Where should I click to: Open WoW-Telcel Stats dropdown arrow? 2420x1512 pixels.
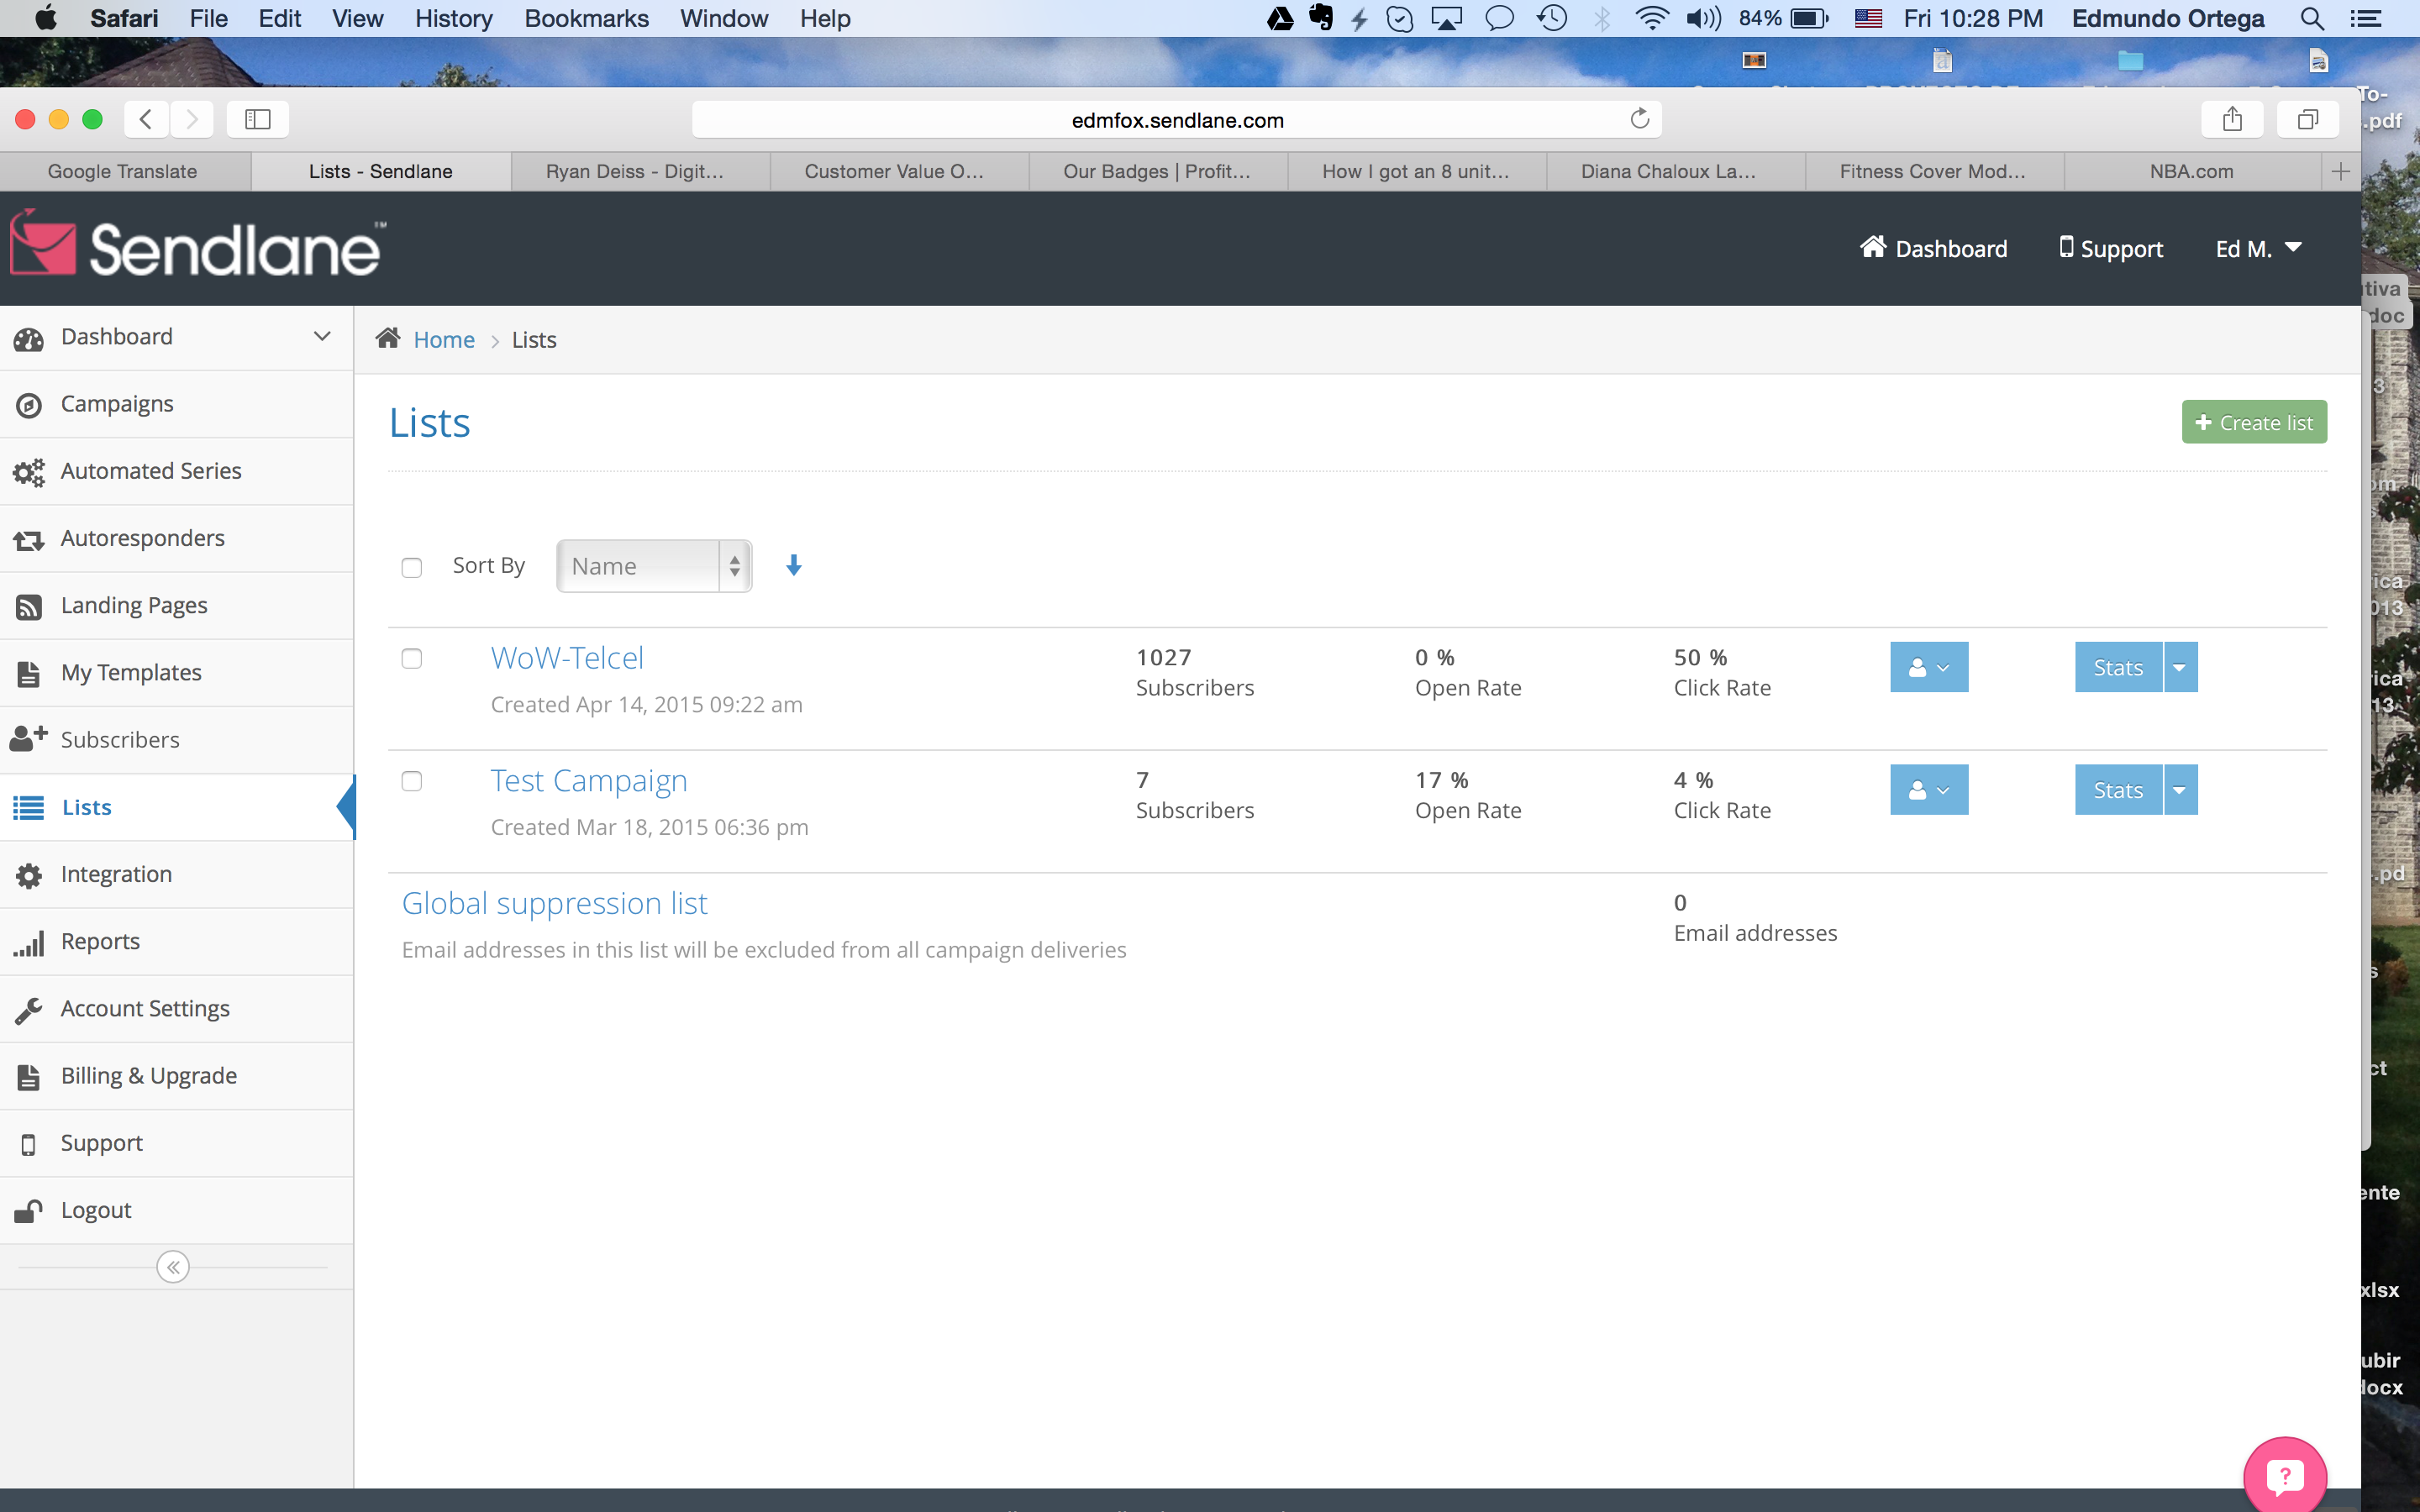(2180, 667)
